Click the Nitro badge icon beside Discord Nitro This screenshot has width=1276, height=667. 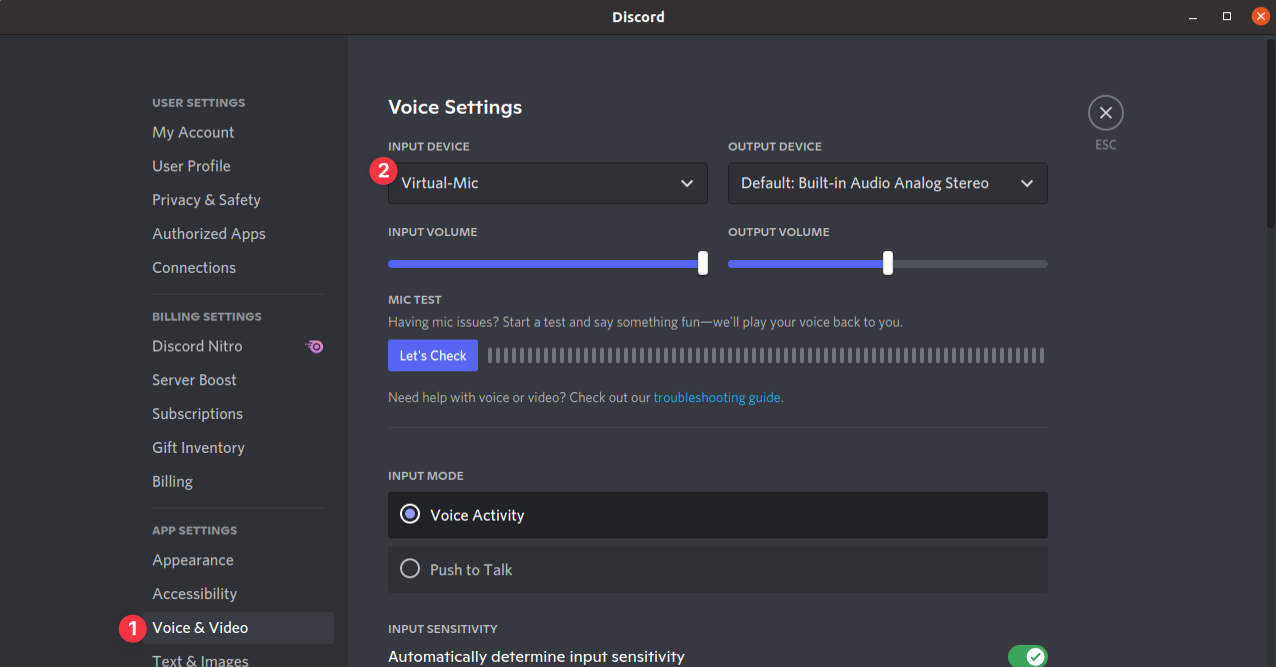point(314,346)
